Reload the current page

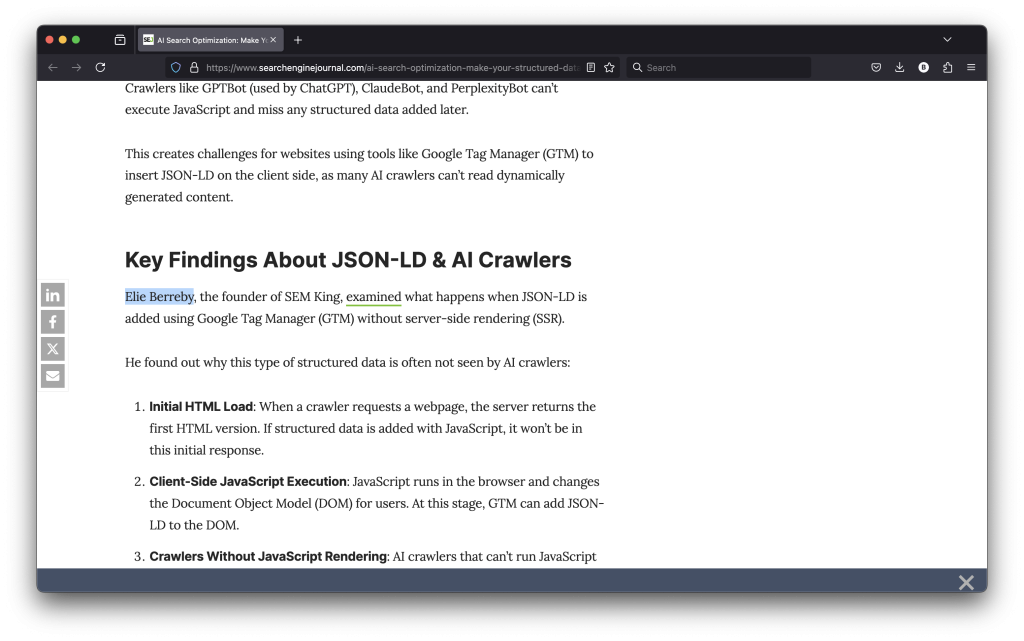100,67
